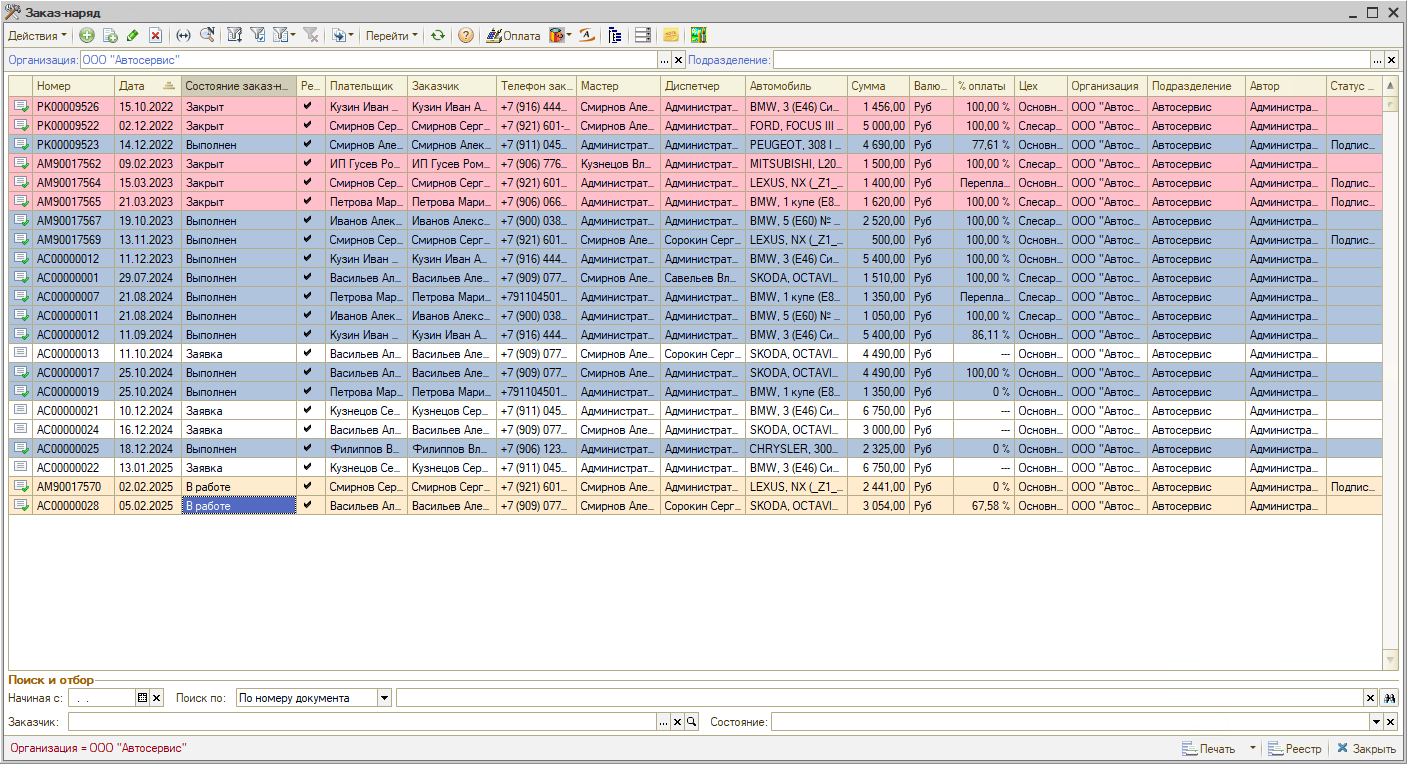The height and width of the screenshot is (764, 1407).
Task: Open the Реестр button
Action: coord(1295,748)
